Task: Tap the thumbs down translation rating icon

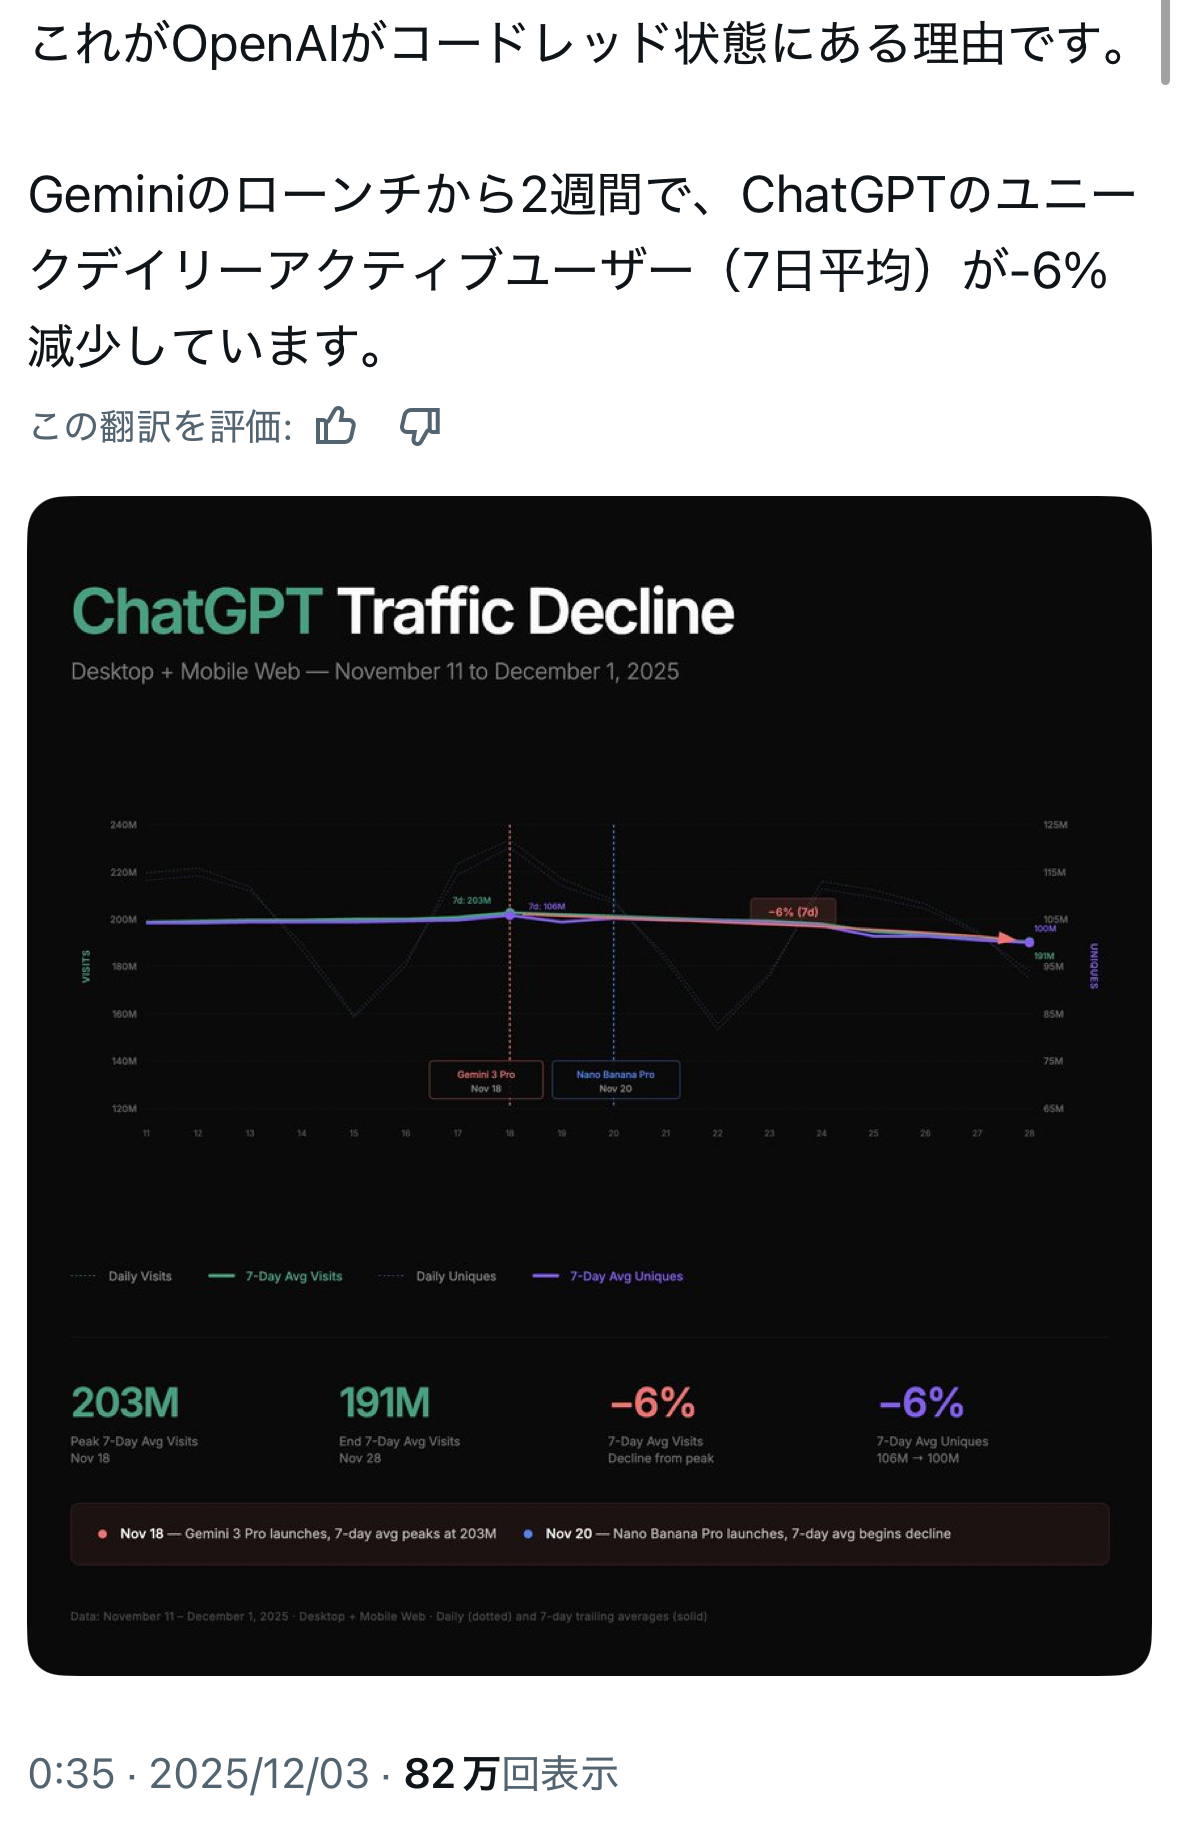Action: [420, 426]
